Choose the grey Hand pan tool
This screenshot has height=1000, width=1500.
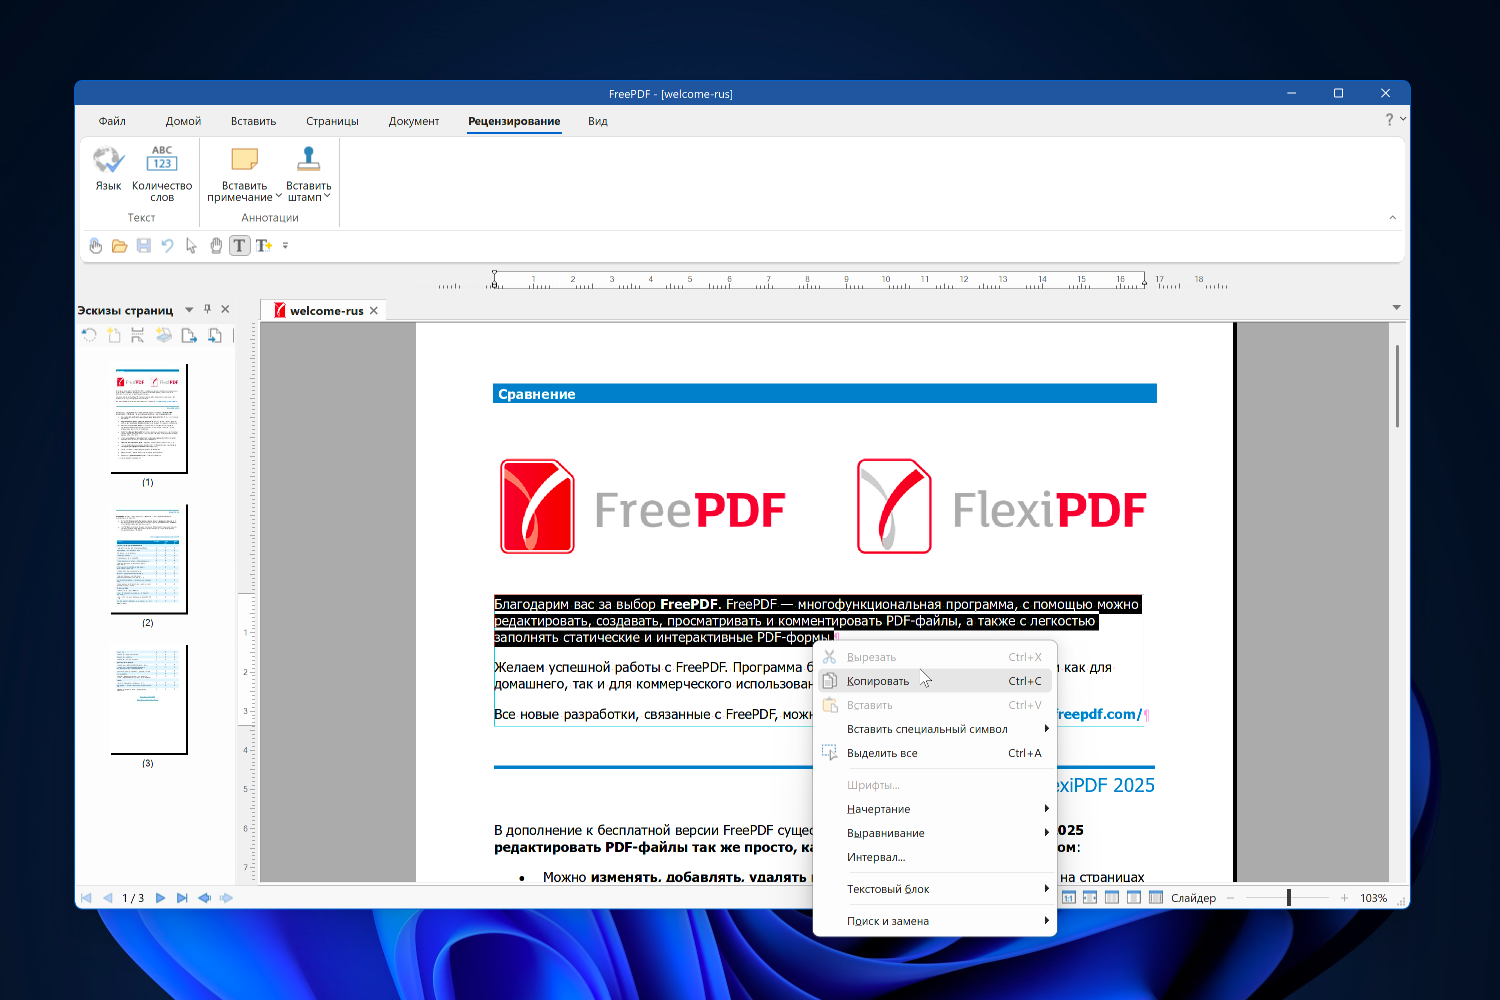tap(216, 246)
